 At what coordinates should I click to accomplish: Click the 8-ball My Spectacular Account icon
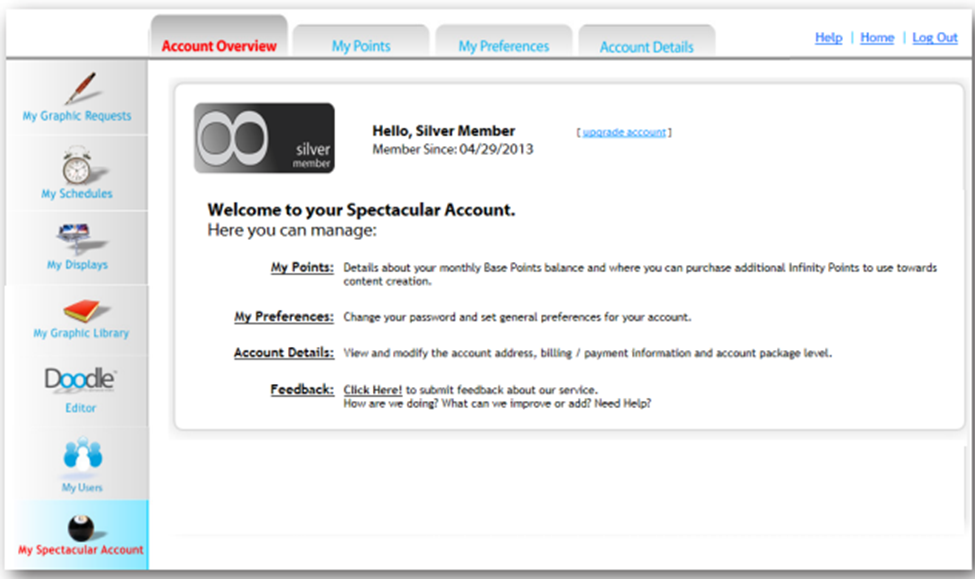pos(81,527)
